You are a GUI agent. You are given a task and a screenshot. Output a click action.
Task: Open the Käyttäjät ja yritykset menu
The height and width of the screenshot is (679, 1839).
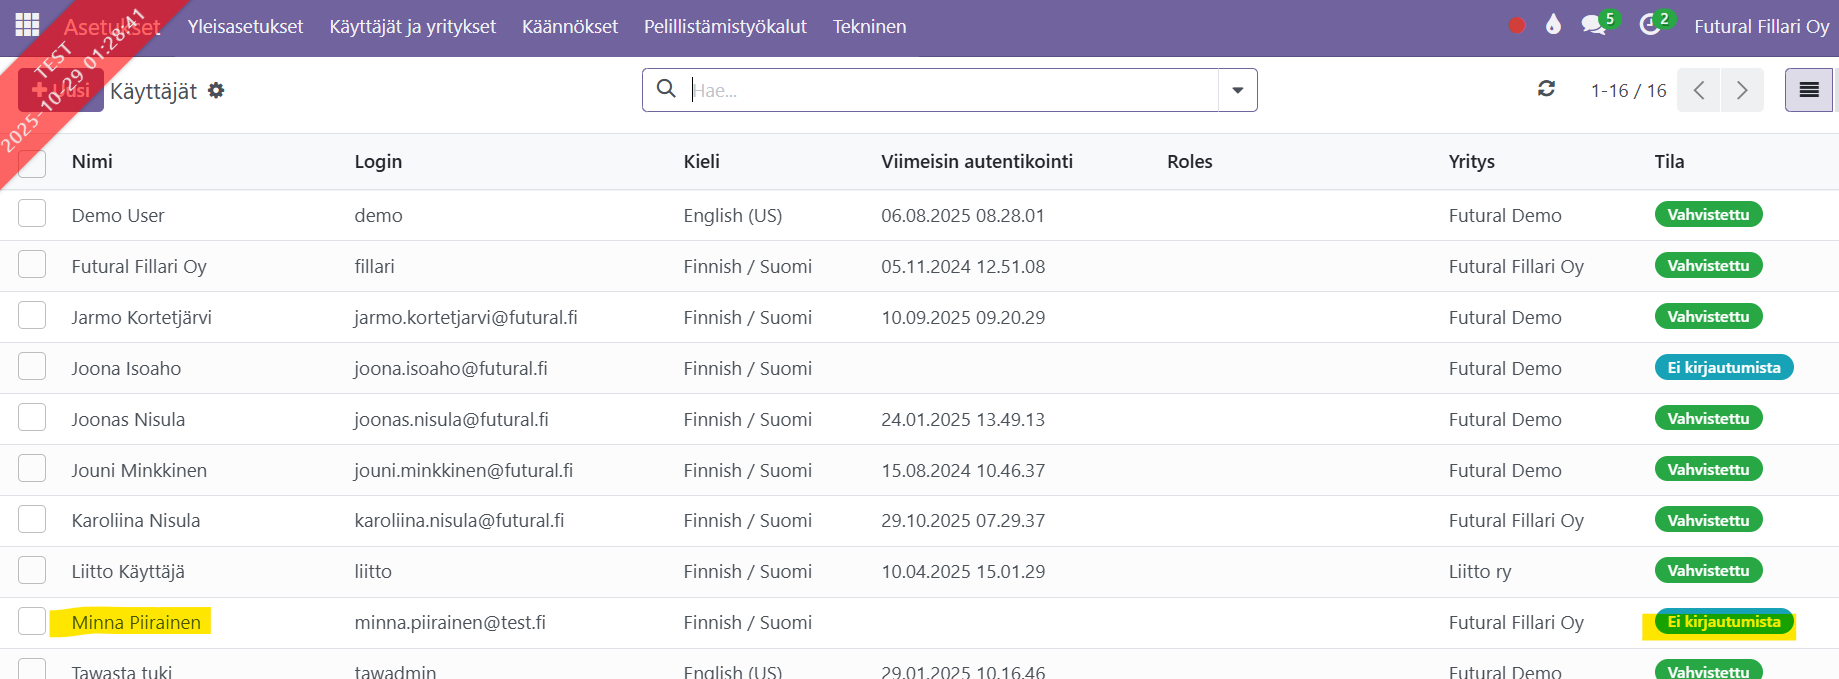(412, 27)
